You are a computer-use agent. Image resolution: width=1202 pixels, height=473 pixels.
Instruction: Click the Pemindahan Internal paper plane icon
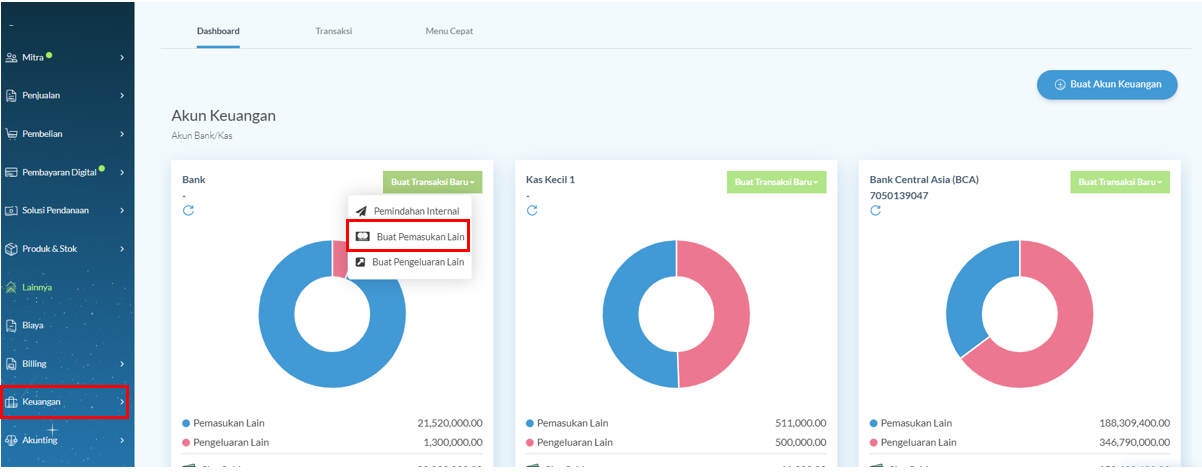pos(362,211)
